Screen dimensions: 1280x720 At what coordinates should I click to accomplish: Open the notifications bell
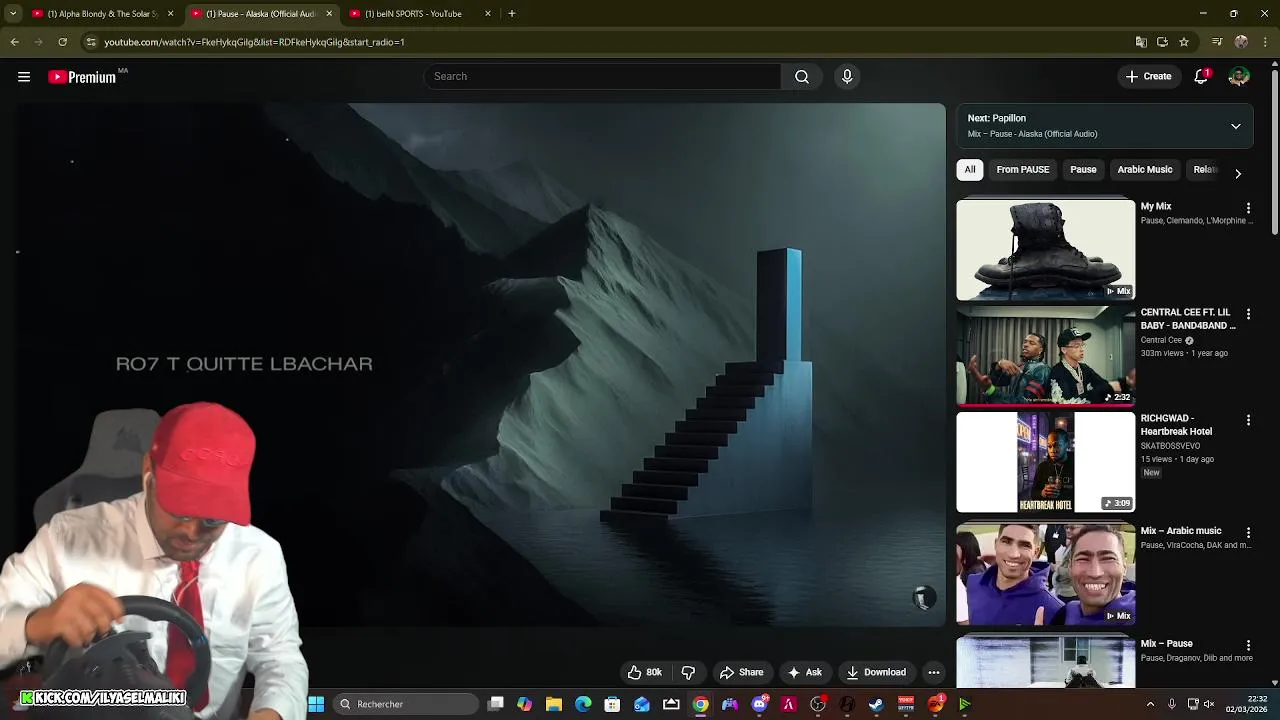coord(1201,77)
